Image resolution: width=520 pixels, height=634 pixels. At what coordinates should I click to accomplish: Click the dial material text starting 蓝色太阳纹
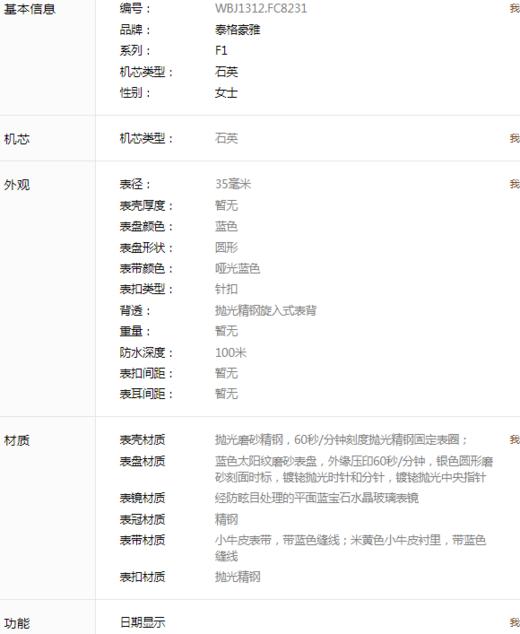pyautogui.click(x=354, y=469)
